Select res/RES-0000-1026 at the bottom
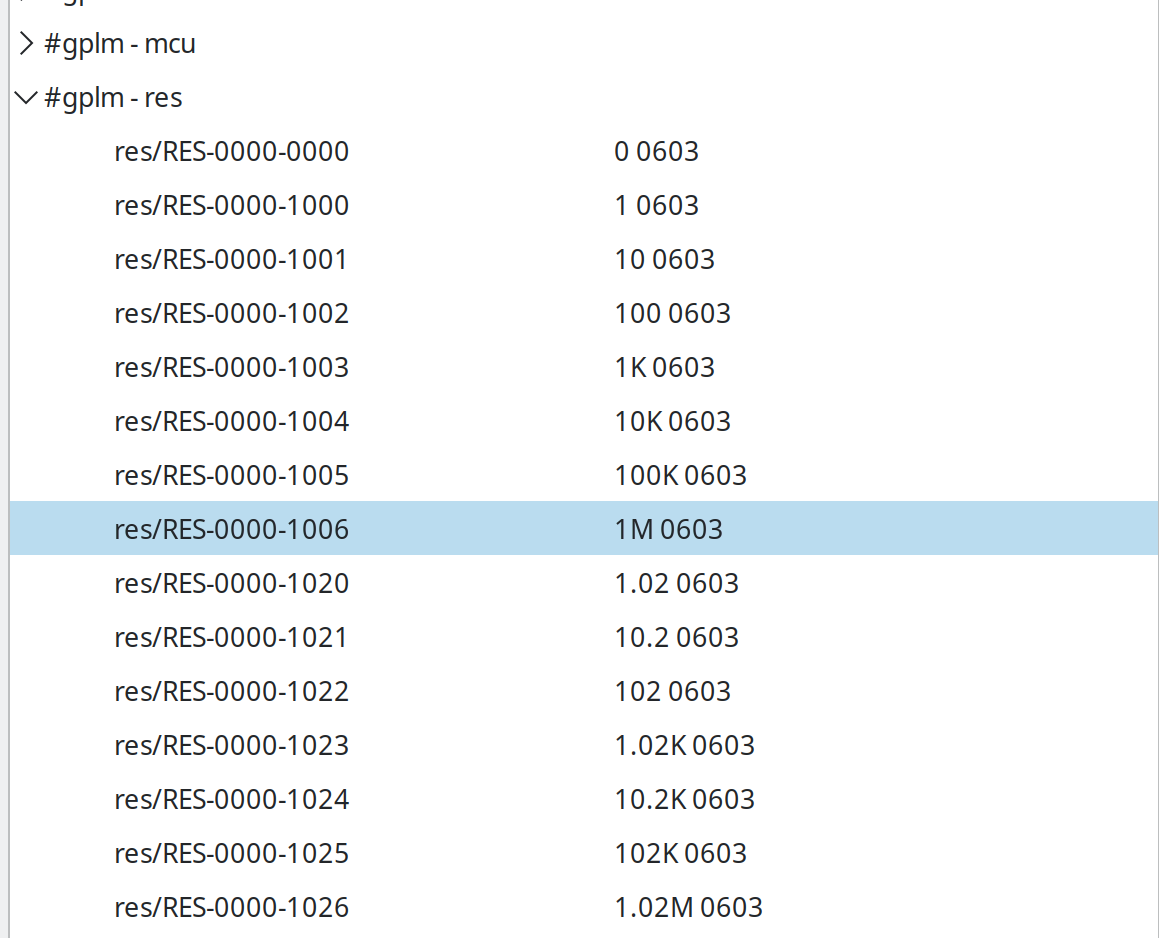The height and width of the screenshot is (938, 1159). [231, 908]
